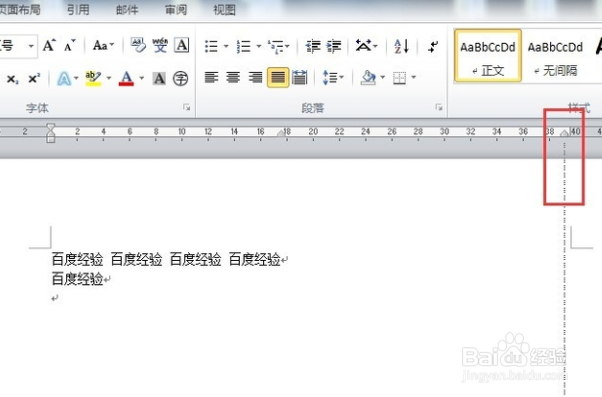602x397 pixels.
Task: Open the 邮件 ribbon tab
Action: pos(127,9)
